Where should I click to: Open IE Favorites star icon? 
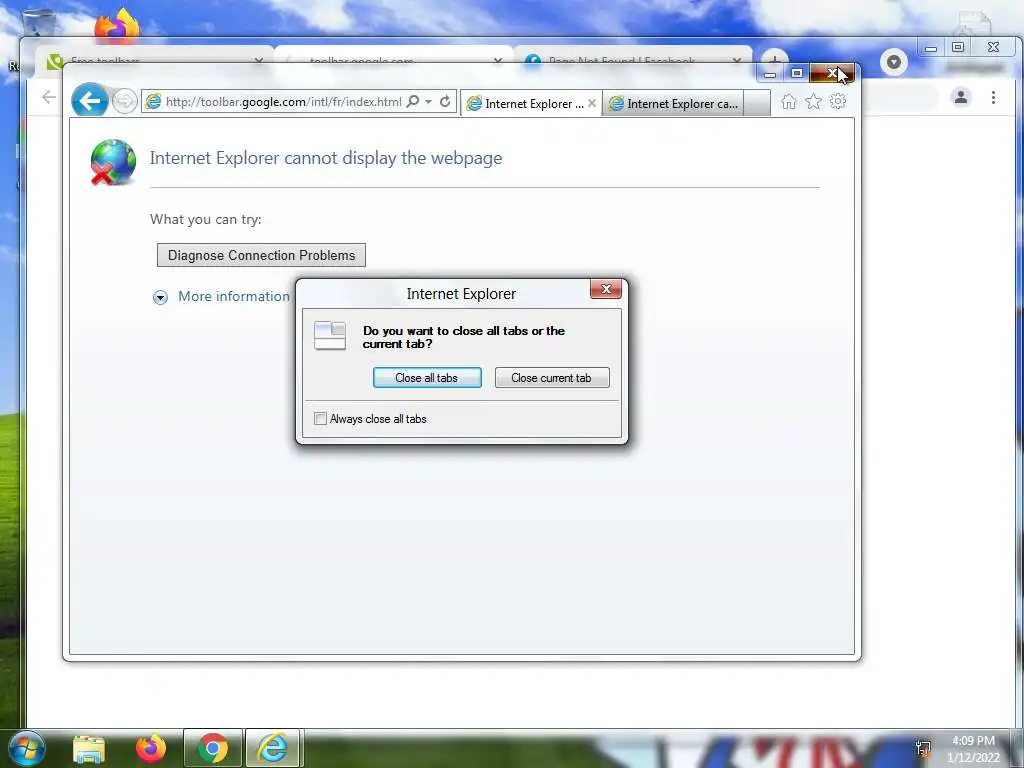click(813, 101)
